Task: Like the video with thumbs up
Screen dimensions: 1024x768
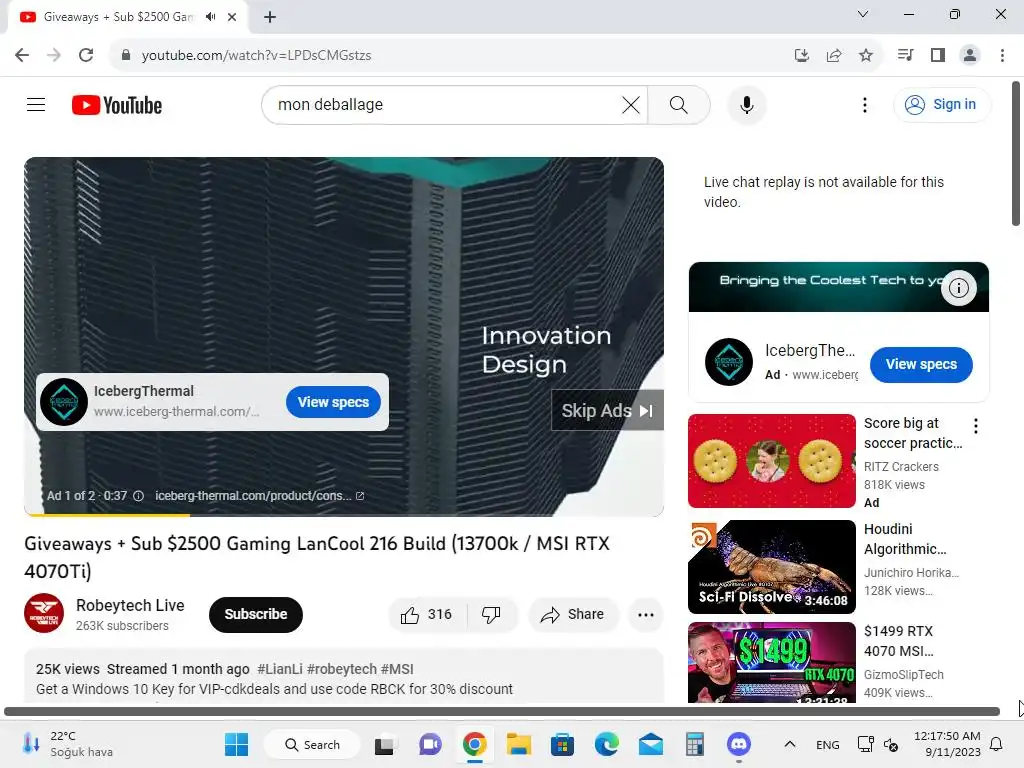Action: tap(428, 615)
